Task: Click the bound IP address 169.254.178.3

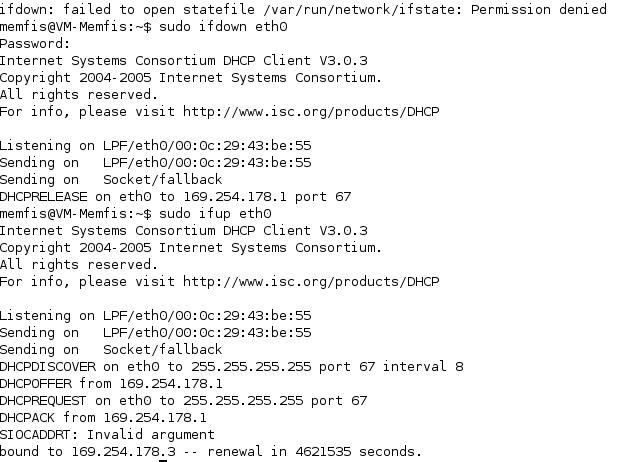Action: (x=123, y=452)
